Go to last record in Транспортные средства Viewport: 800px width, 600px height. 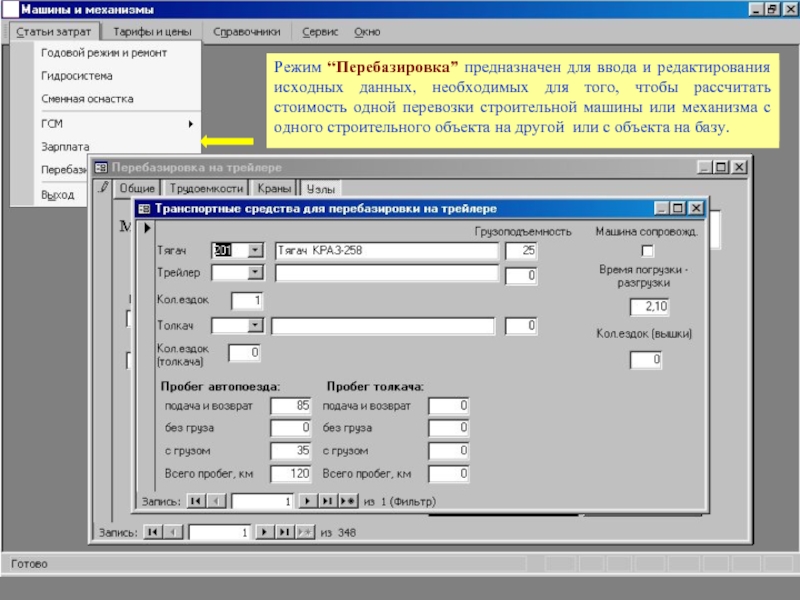coord(328,501)
